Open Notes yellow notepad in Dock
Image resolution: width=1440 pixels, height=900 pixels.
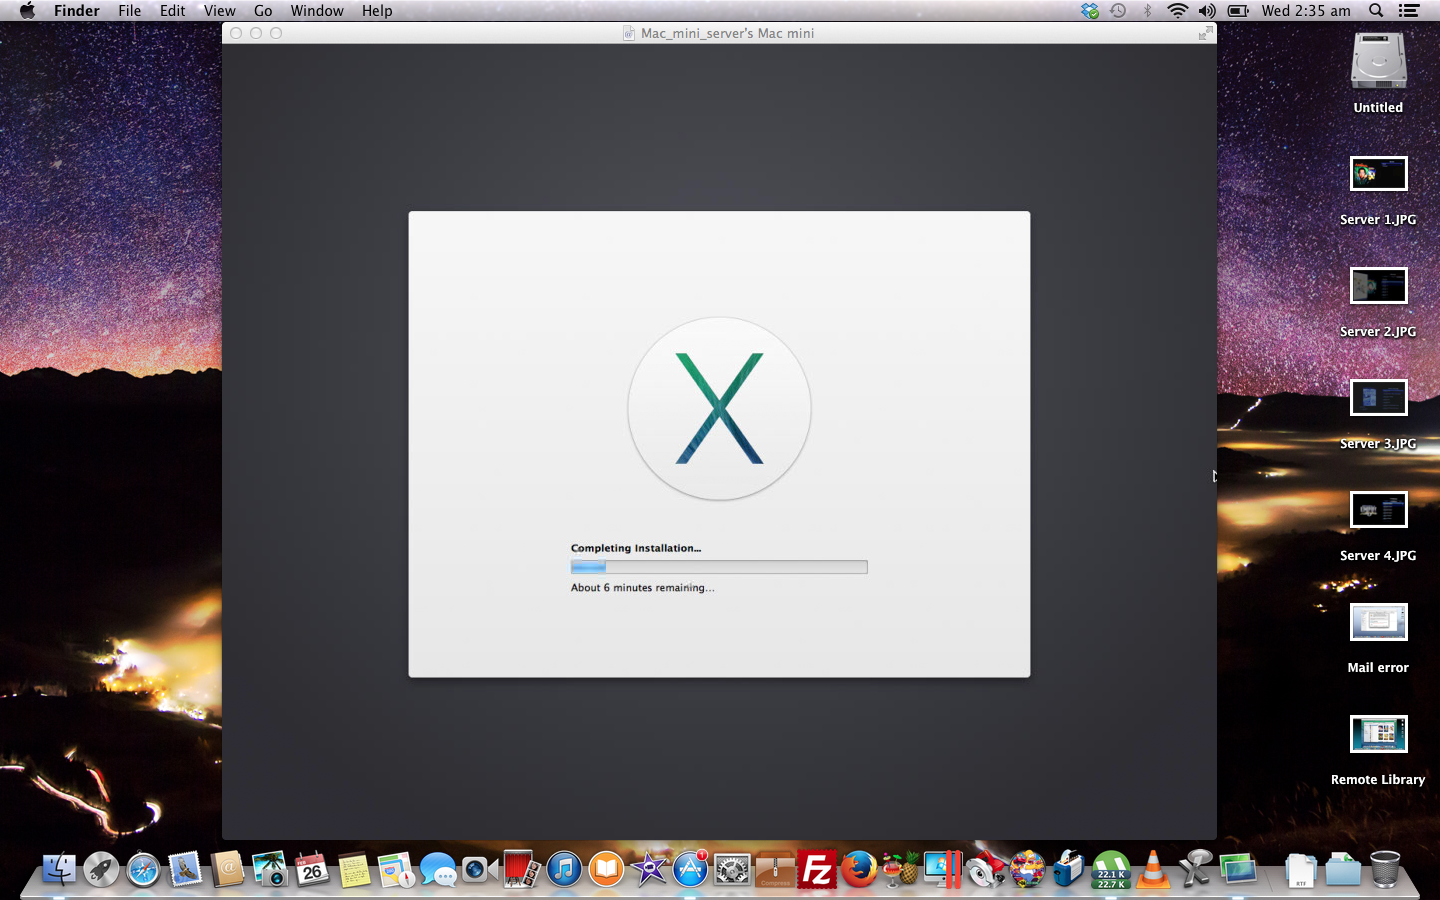pos(354,869)
